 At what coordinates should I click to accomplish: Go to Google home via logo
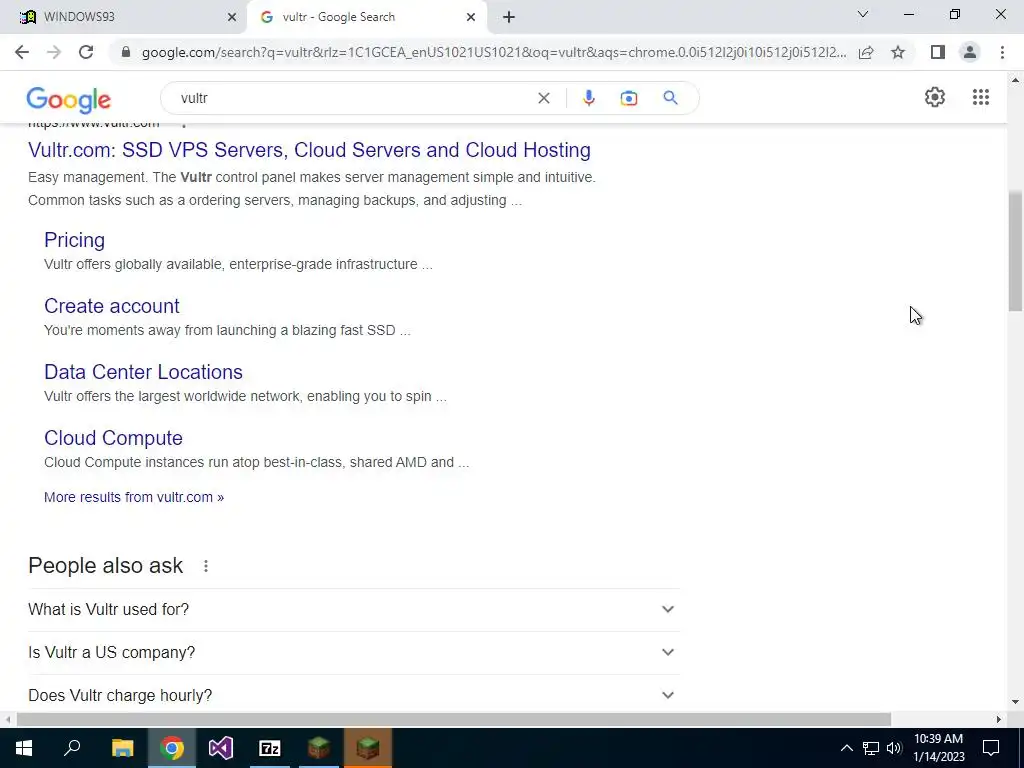point(69,99)
